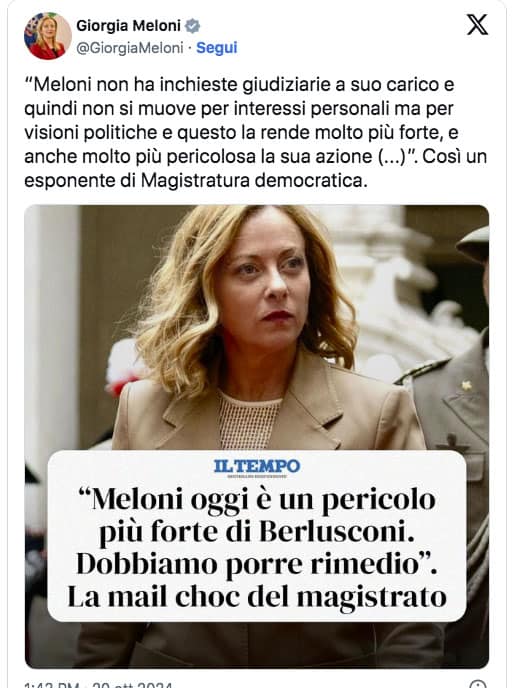Open Giorgia Meloni's profile avatar
518x688 pixels.
tap(48, 36)
